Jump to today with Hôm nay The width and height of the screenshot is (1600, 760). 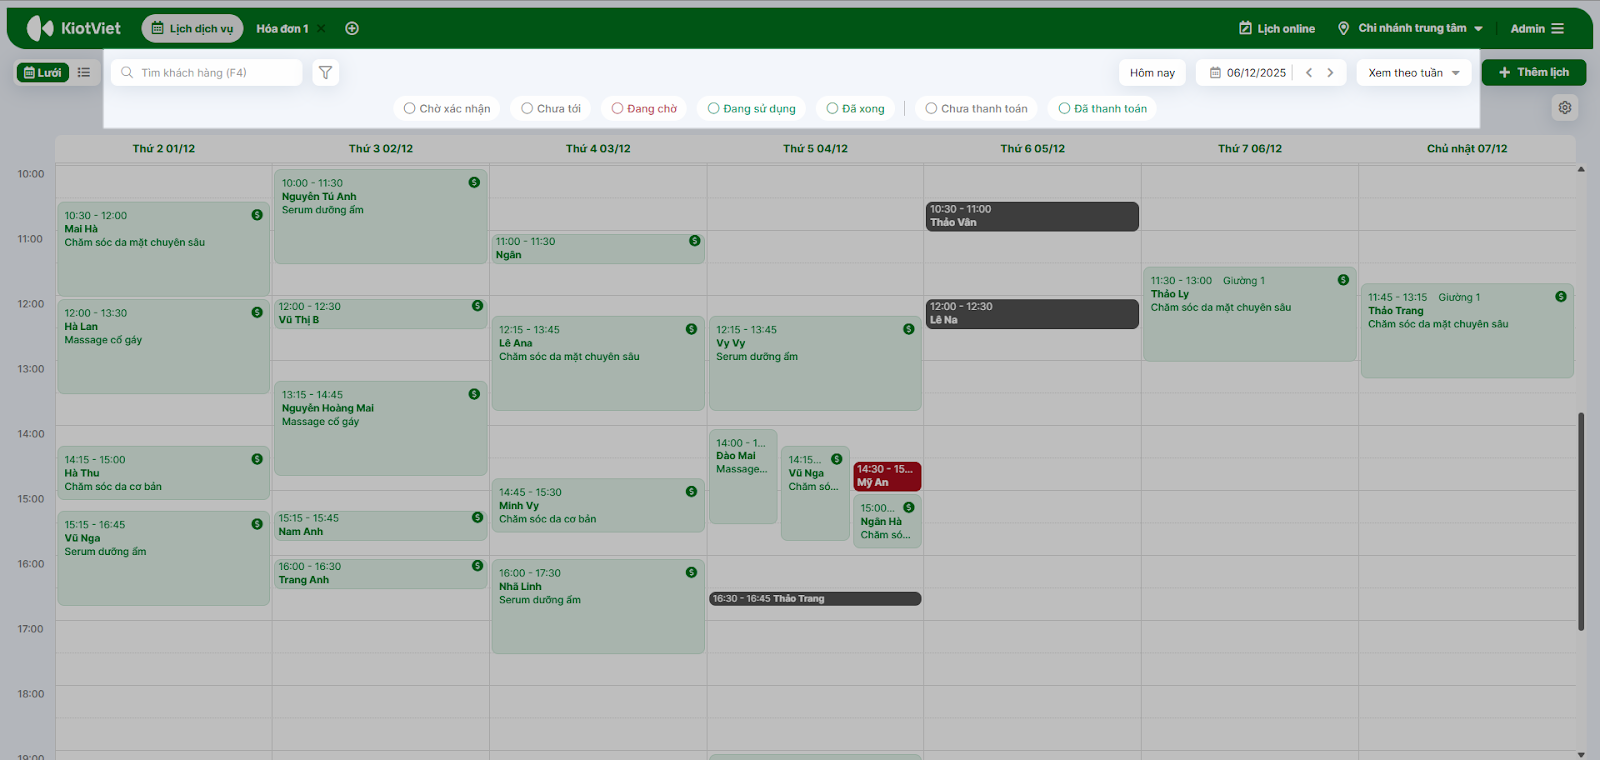(1152, 72)
